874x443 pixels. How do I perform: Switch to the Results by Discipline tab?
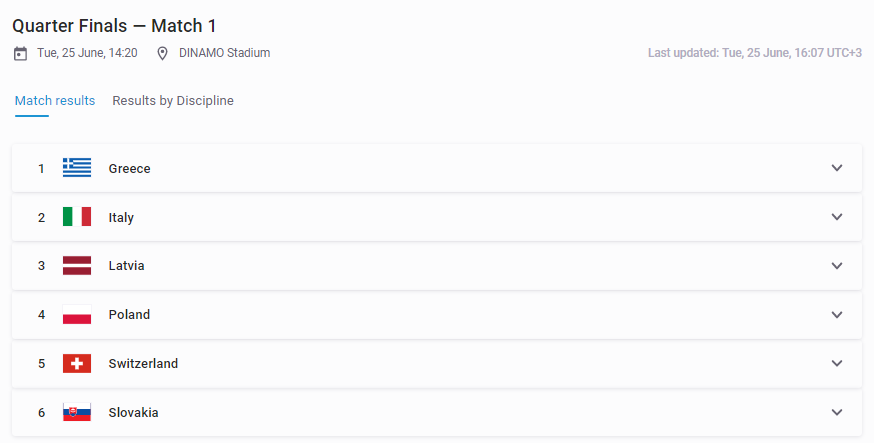tap(173, 101)
